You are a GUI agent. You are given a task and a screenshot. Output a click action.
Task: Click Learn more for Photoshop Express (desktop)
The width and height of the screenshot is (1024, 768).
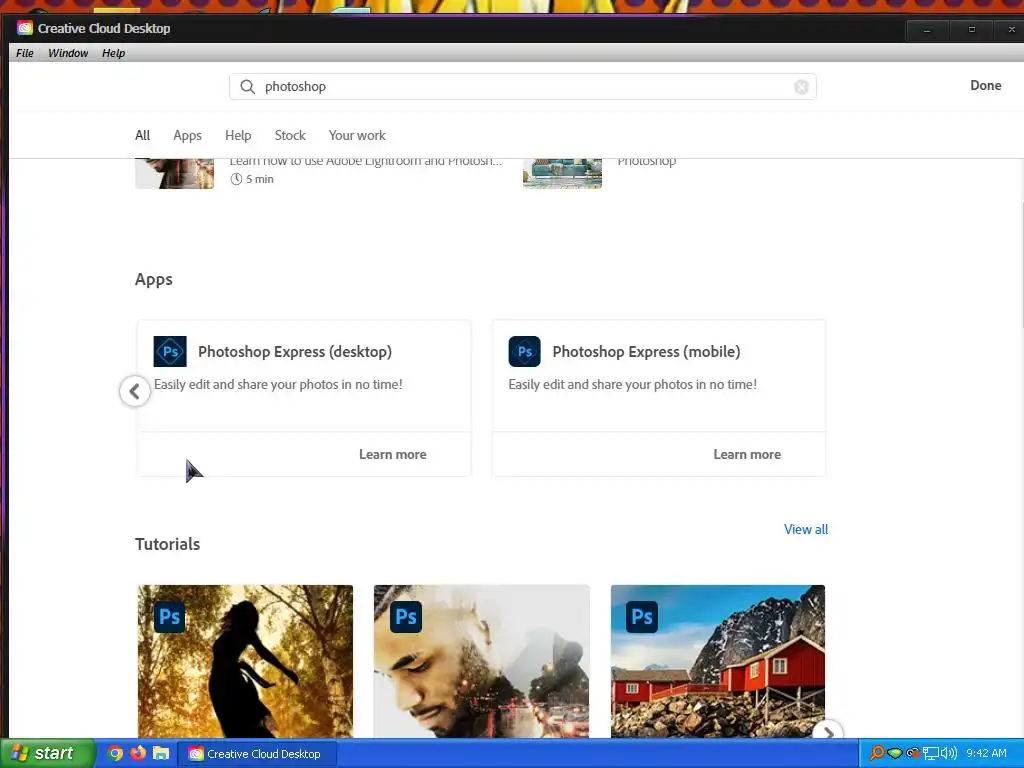[392, 455]
